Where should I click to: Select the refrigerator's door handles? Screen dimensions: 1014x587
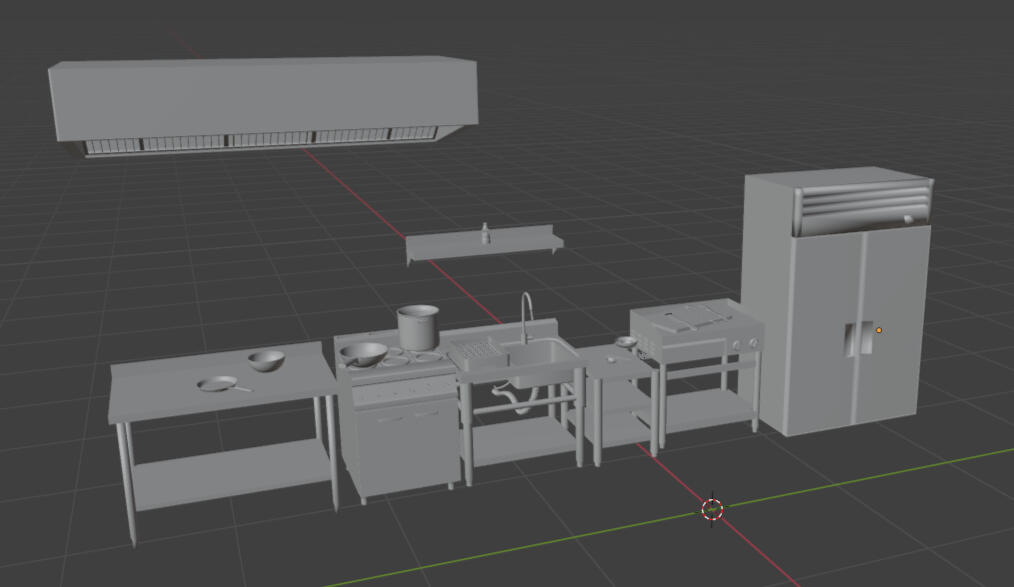852,341
